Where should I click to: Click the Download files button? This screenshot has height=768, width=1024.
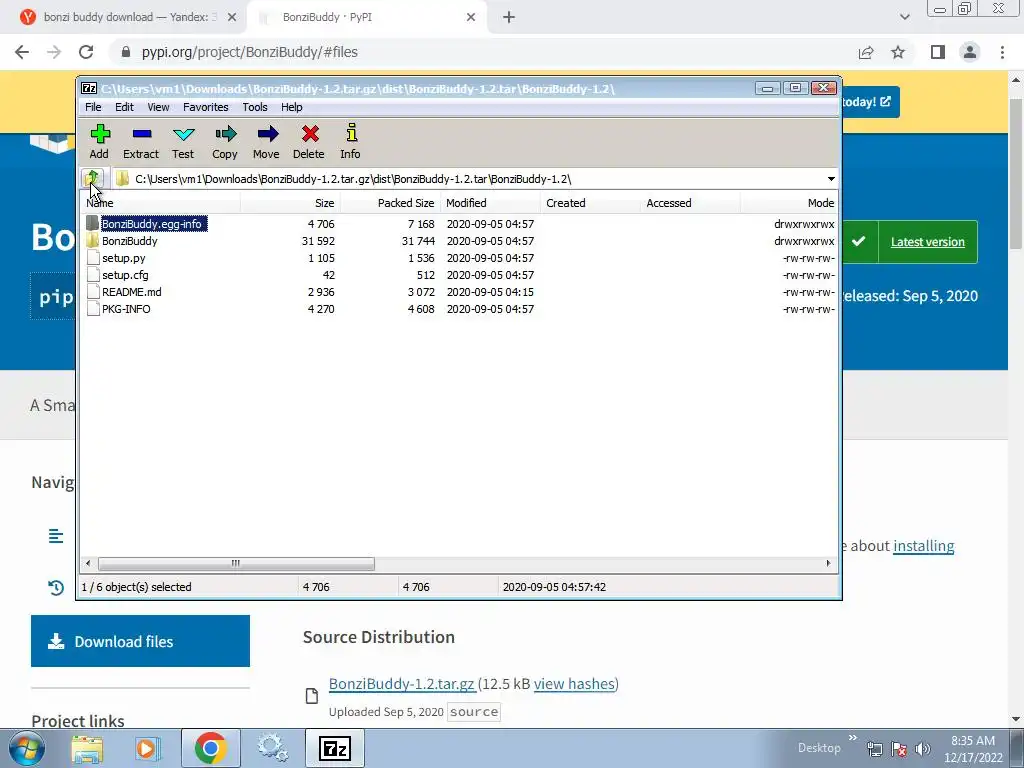pos(140,641)
